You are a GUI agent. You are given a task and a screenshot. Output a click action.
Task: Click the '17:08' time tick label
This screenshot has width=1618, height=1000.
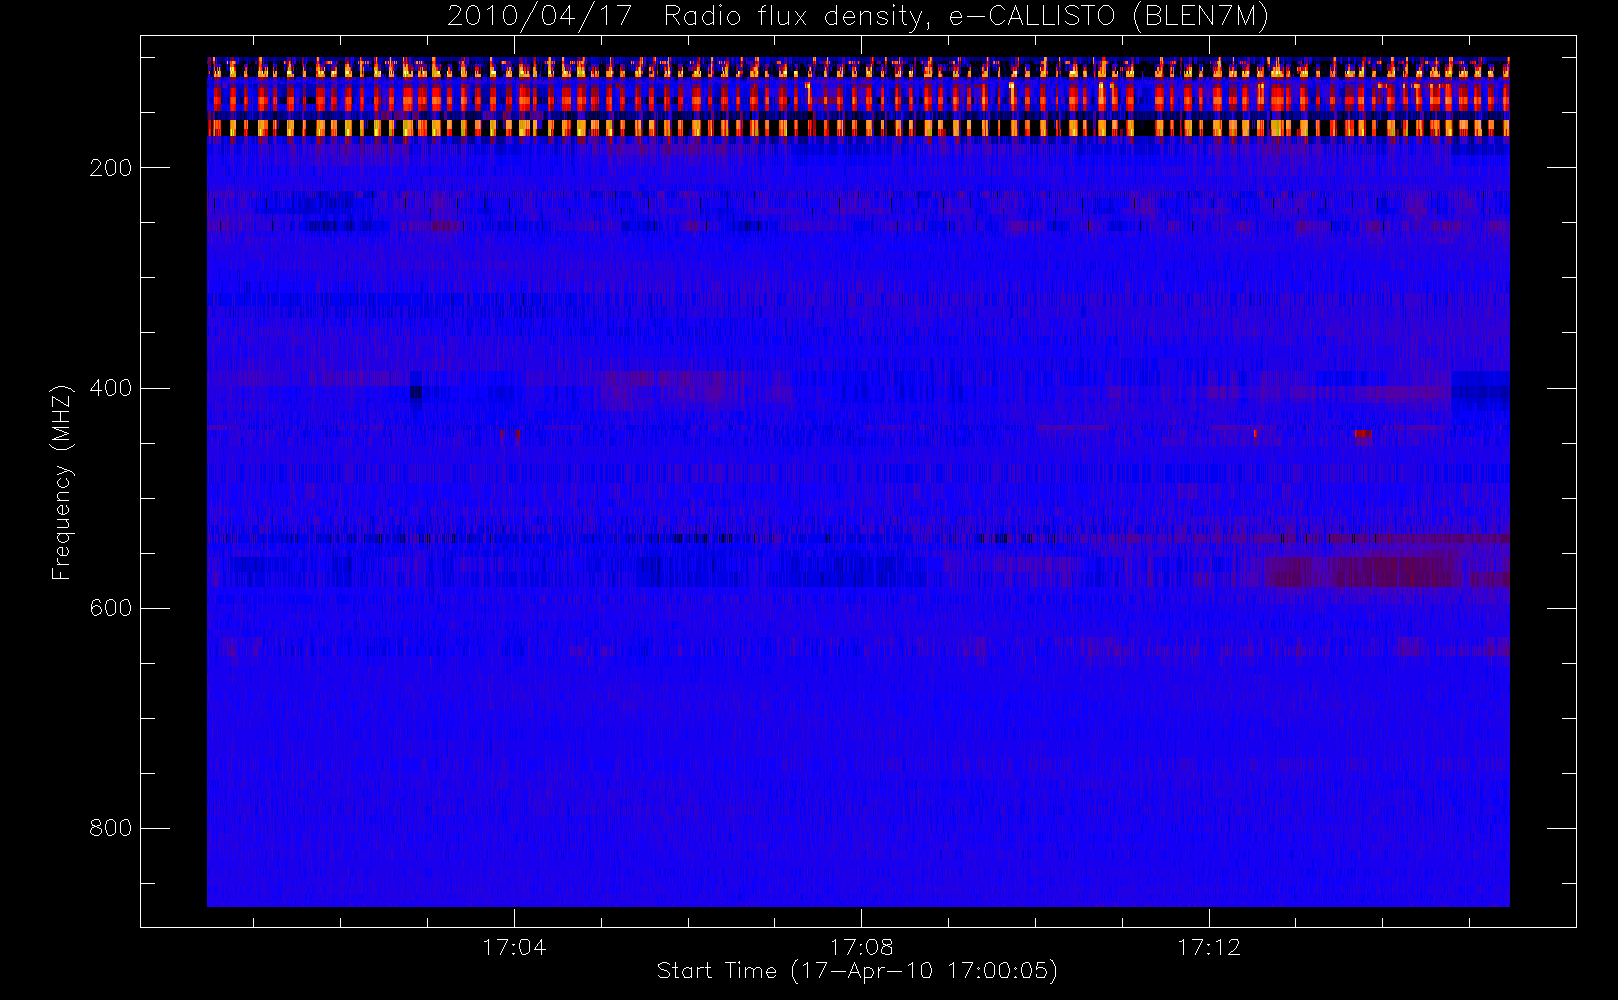click(x=861, y=947)
